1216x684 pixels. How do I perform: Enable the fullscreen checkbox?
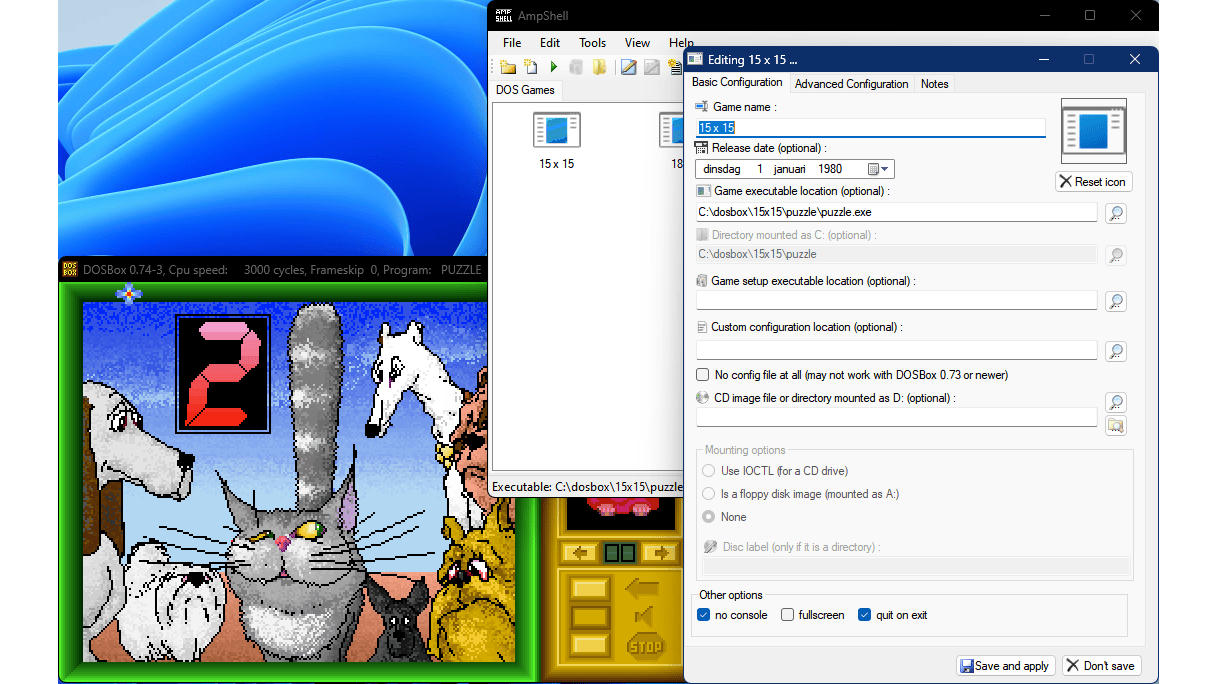coord(788,615)
